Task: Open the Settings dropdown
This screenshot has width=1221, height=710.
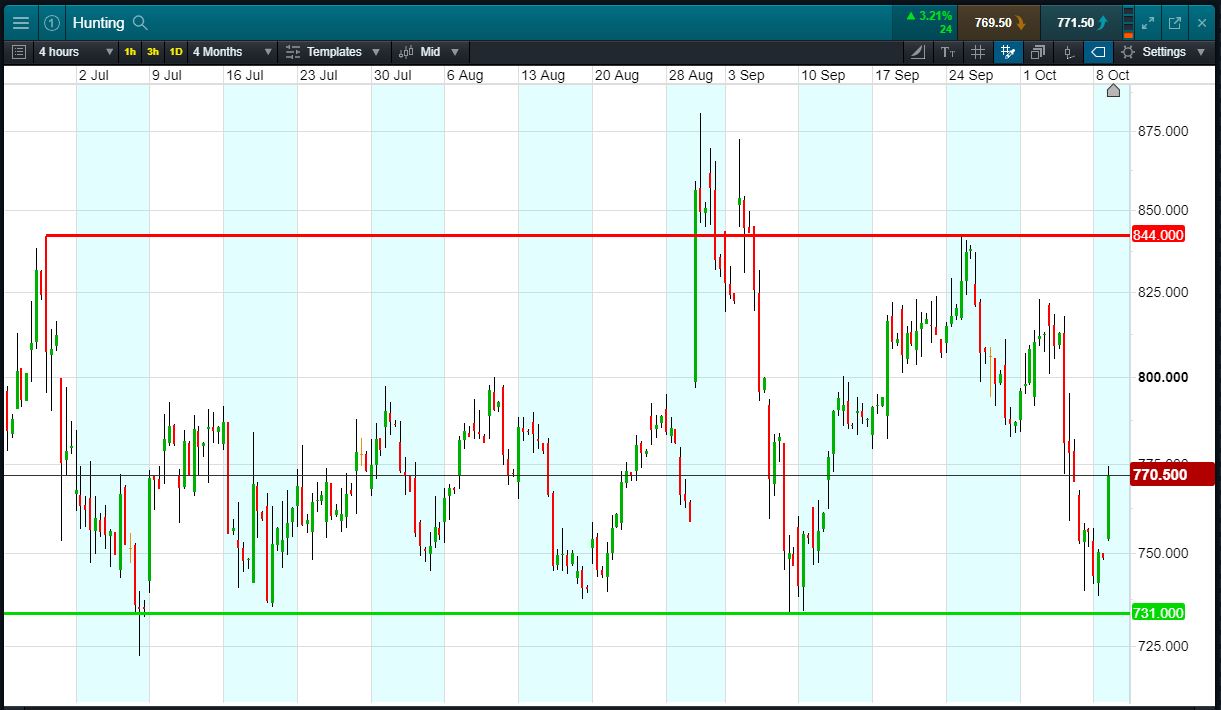Action: coord(1163,52)
